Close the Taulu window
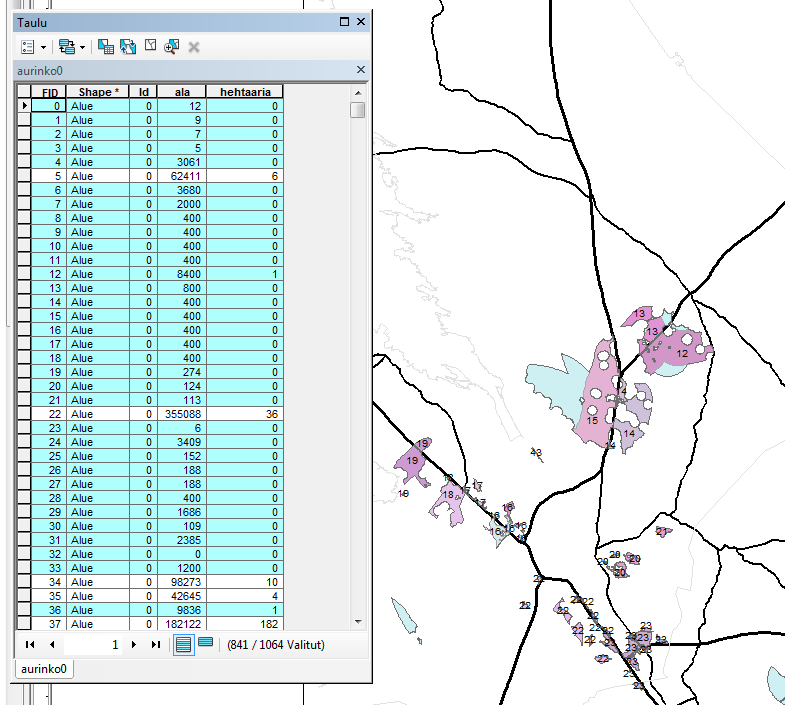Image resolution: width=785 pixels, height=705 pixels. tap(360, 22)
